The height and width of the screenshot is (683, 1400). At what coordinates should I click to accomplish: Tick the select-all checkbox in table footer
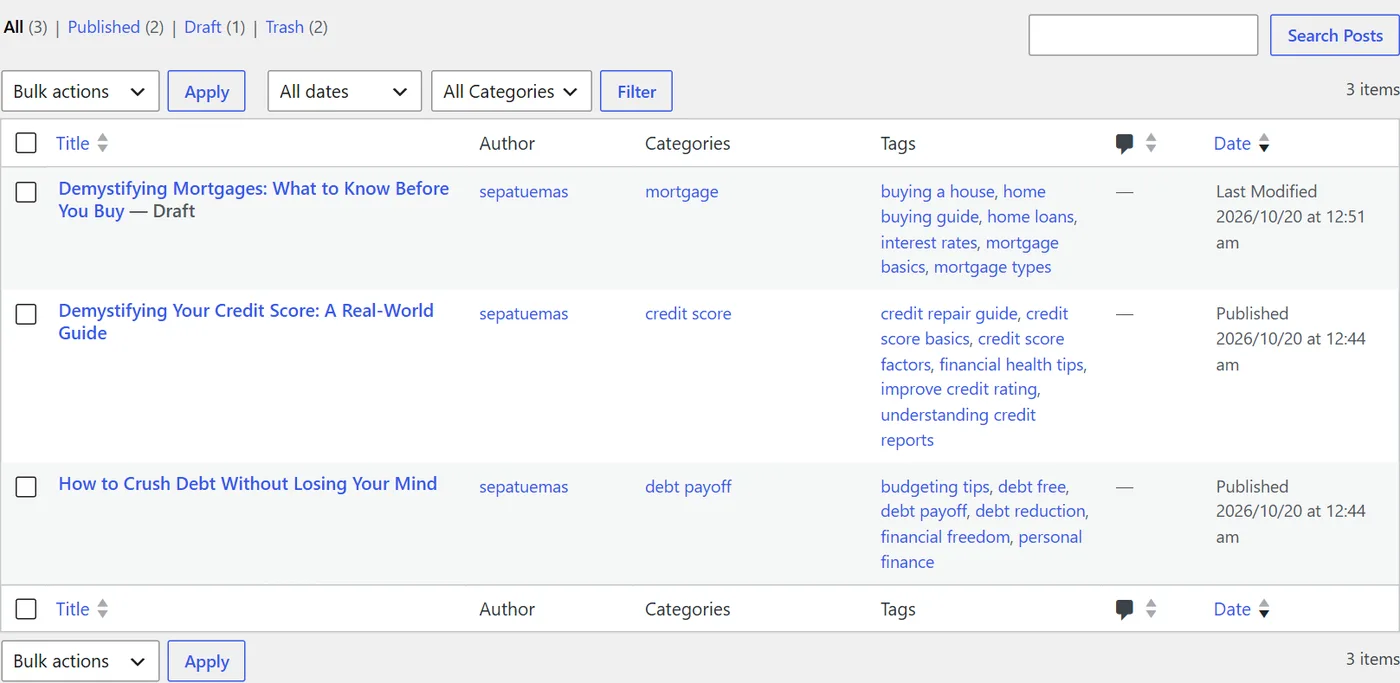pos(26,609)
